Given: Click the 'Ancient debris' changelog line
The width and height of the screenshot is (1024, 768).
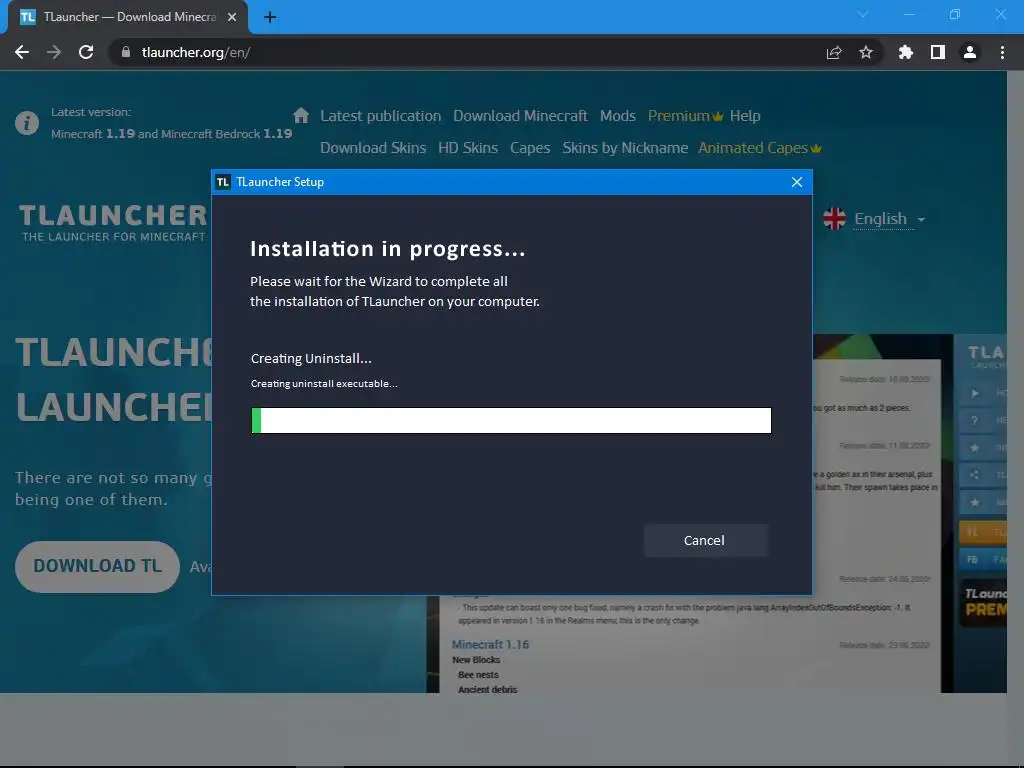Looking at the screenshot, I should 487,690.
